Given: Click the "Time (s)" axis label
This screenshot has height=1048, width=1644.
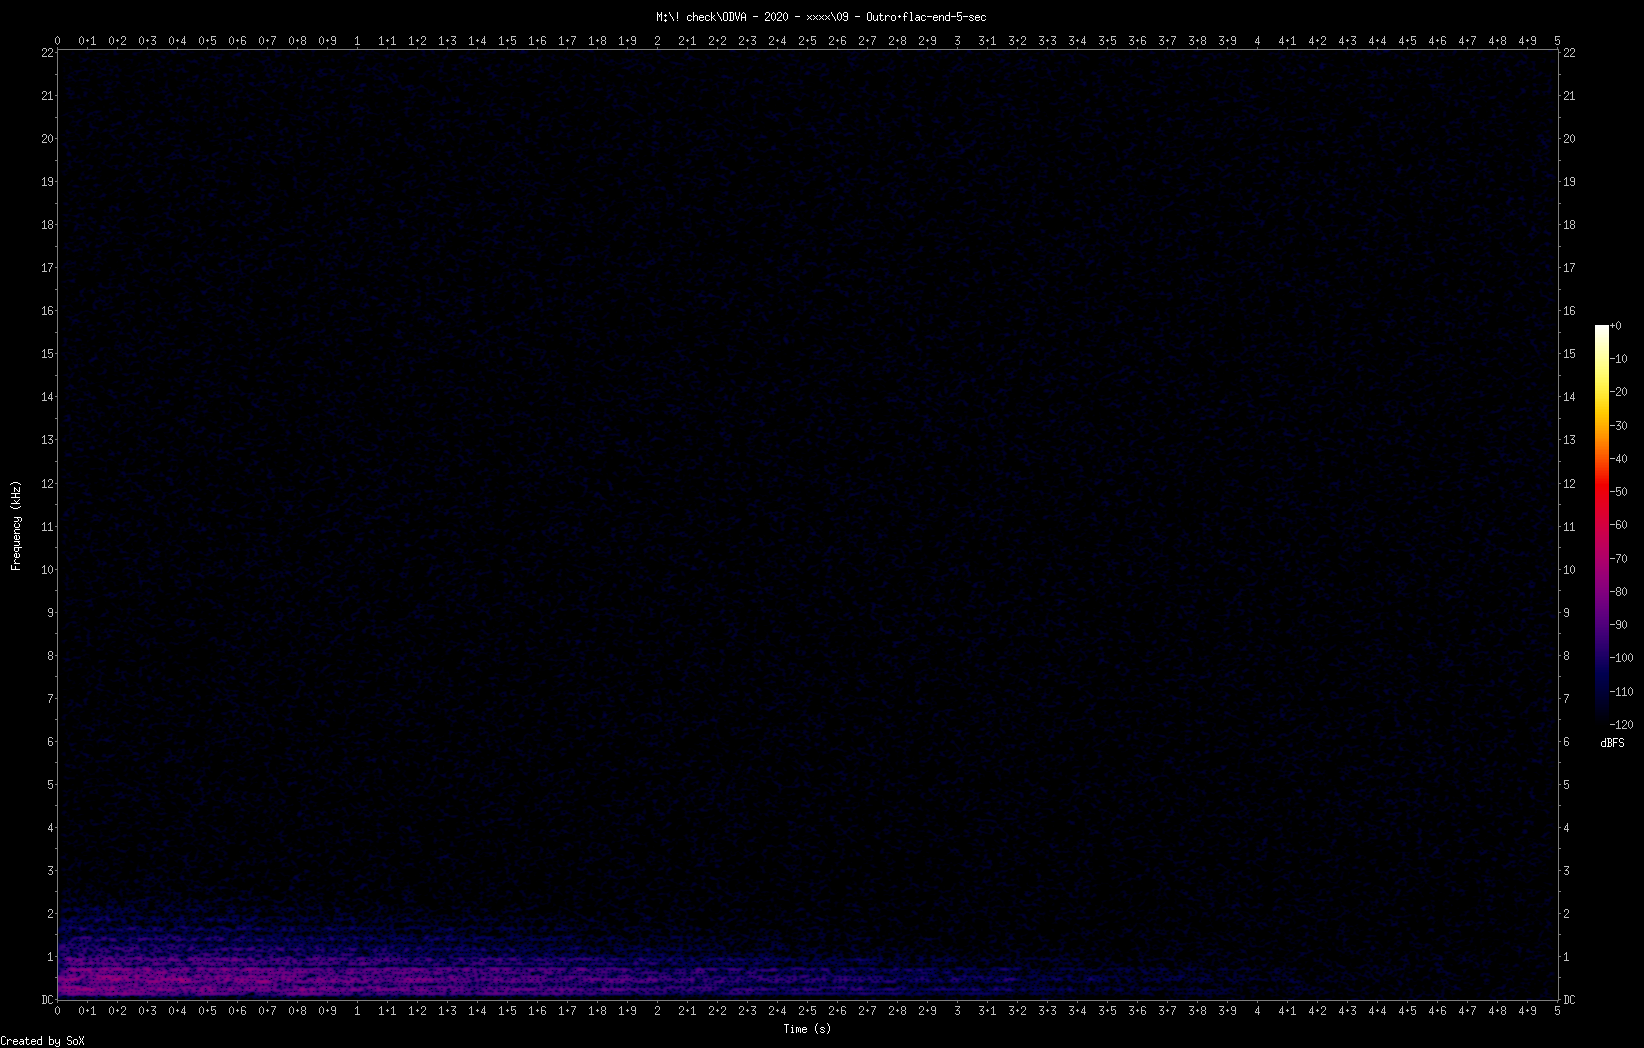Looking at the screenshot, I should click(807, 1029).
